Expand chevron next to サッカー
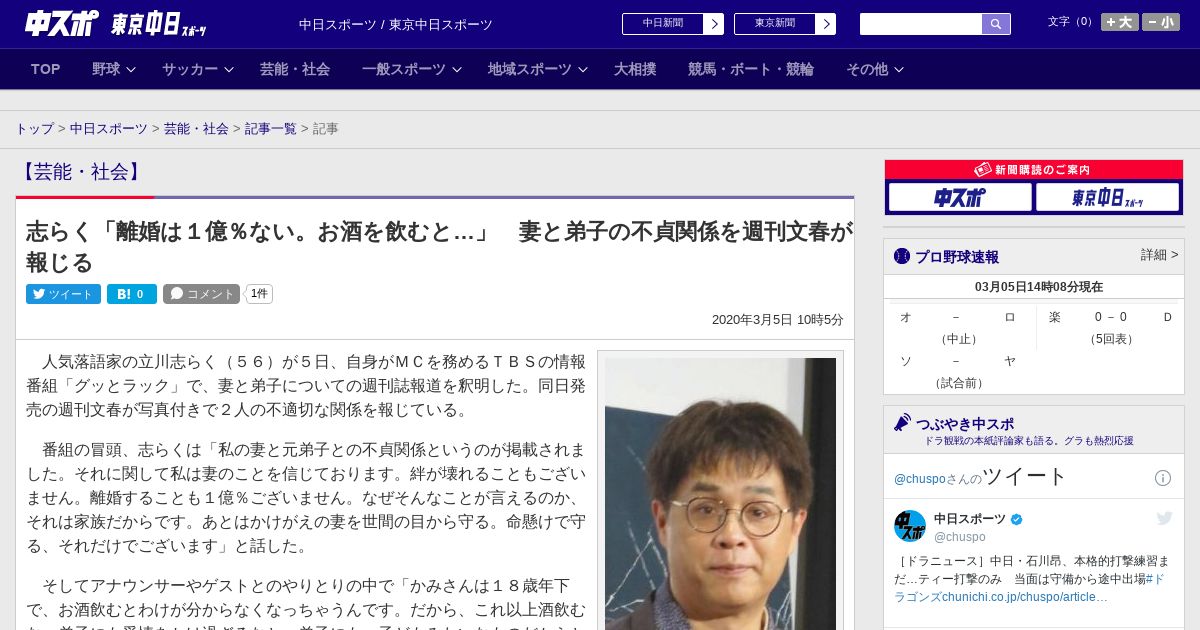This screenshot has width=1200, height=630. (229, 70)
